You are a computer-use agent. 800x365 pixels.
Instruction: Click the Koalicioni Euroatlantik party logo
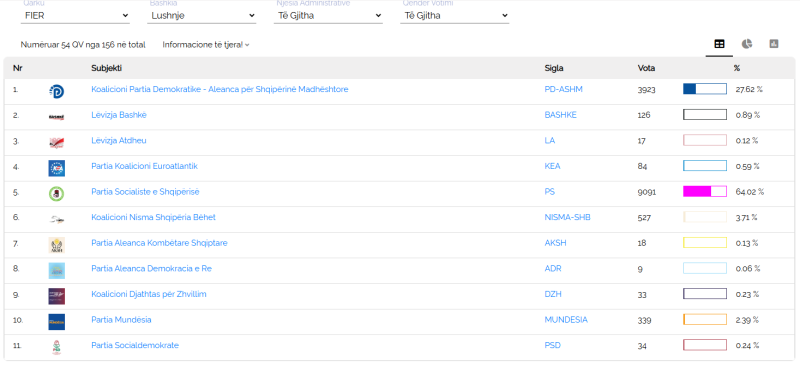click(57, 168)
